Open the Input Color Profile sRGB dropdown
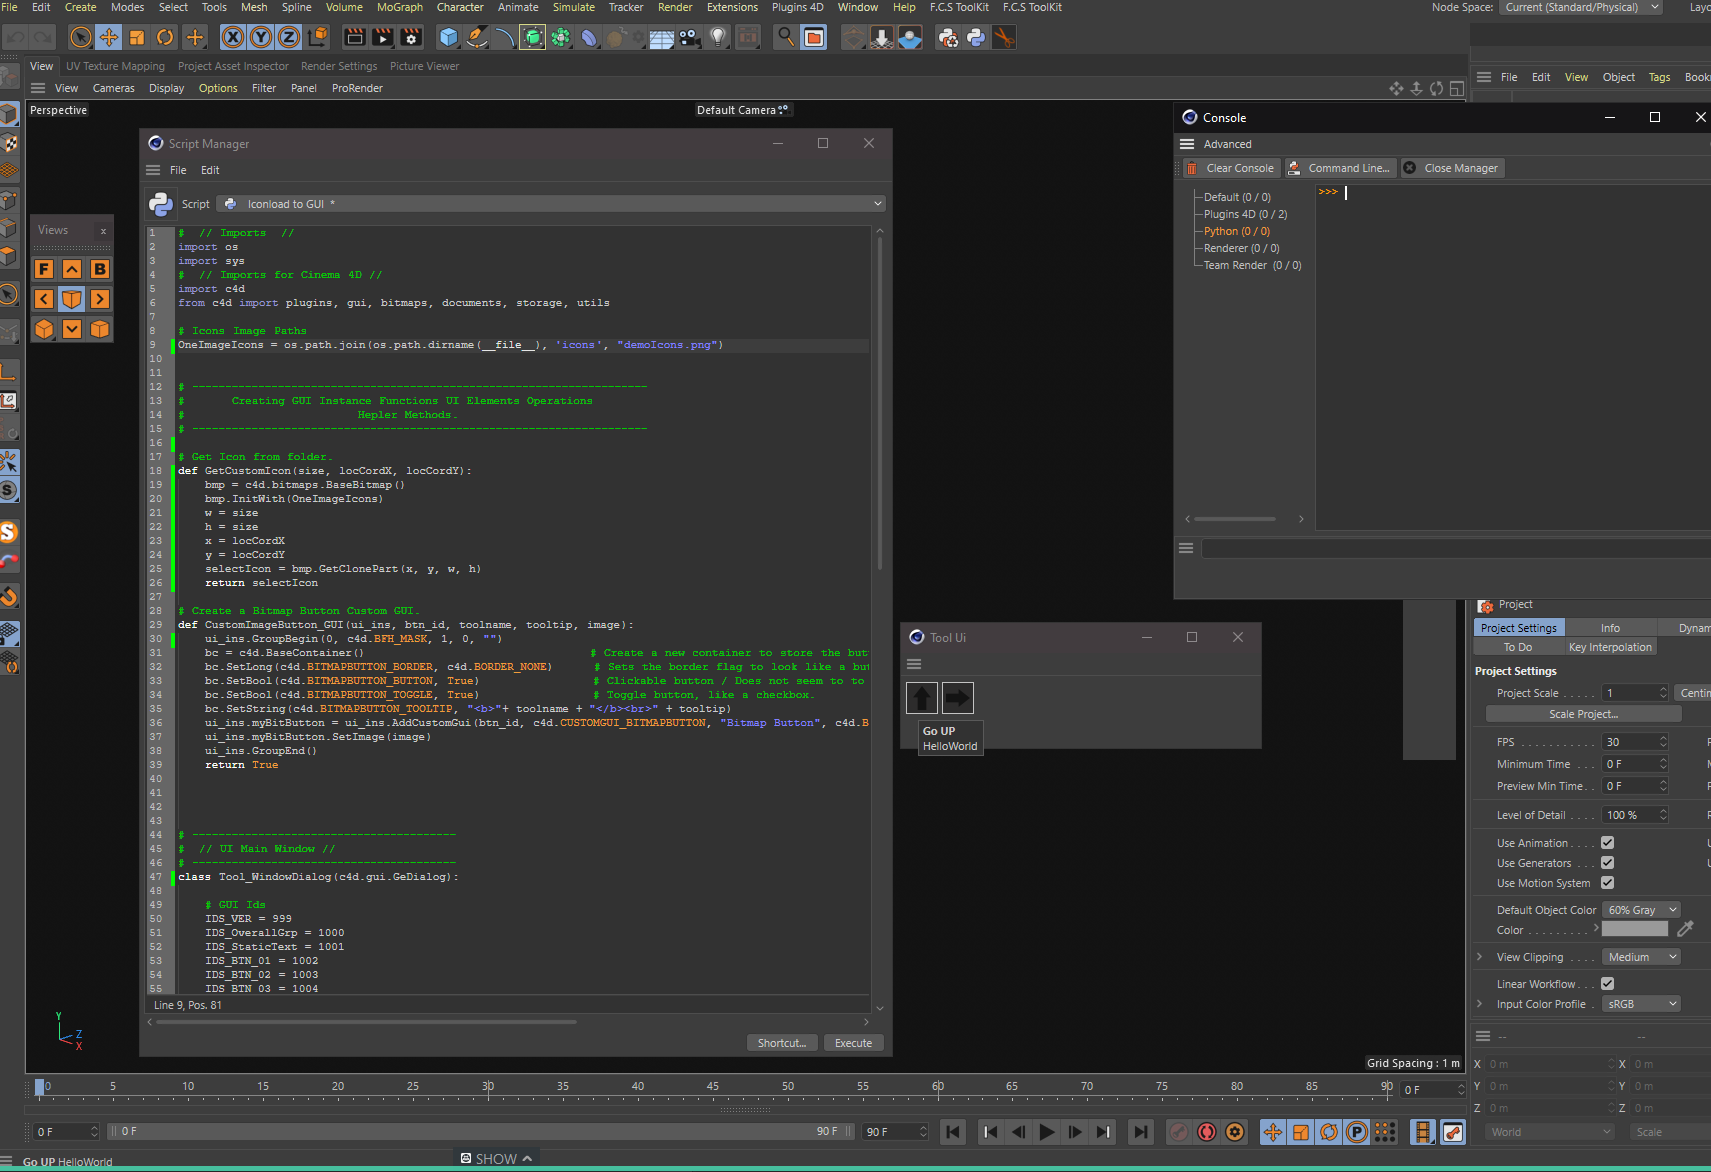The width and height of the screenshot is (1711, 1172). 1641,1004
